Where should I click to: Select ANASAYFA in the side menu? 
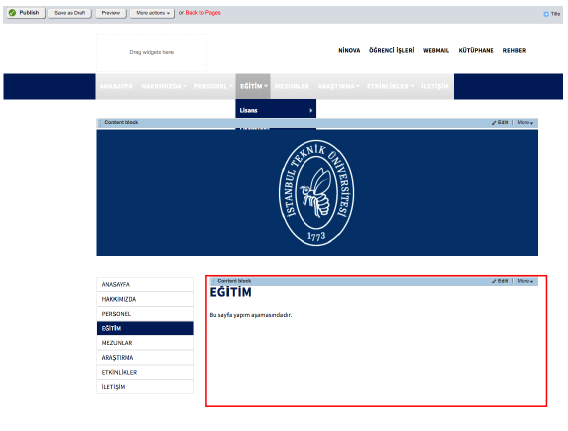[145, 284]
